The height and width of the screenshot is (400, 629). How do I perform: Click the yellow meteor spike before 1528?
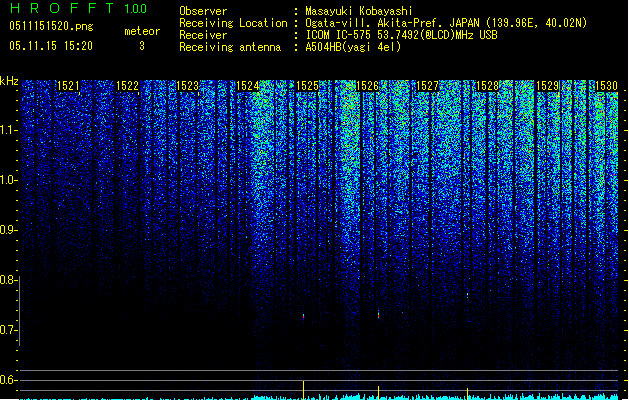point(467,394)
